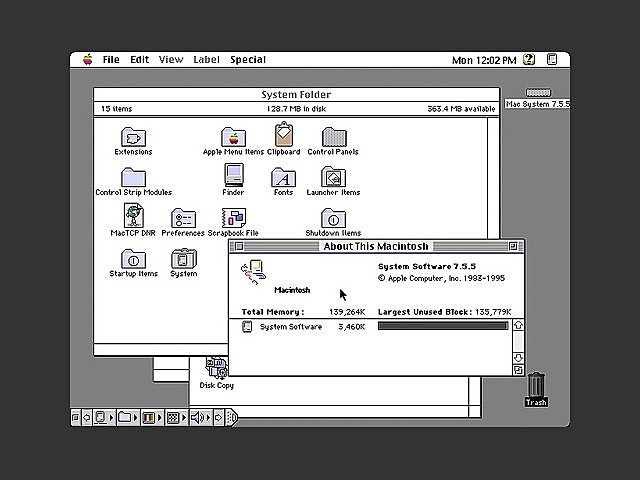Open the Guide help menu icon
The image size is (640, 480).
coord(529,60)
